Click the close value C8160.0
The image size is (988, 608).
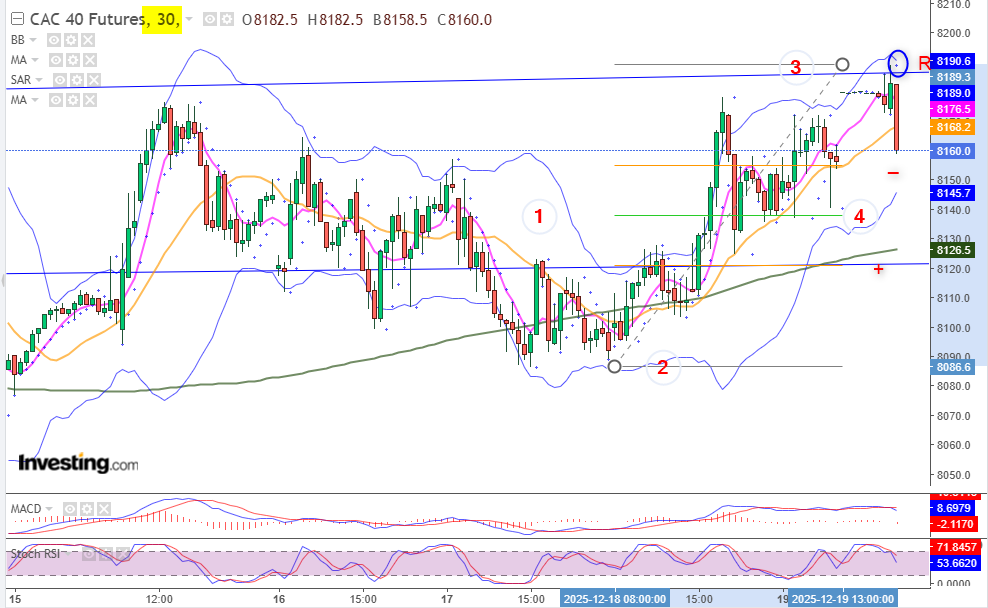465,20
